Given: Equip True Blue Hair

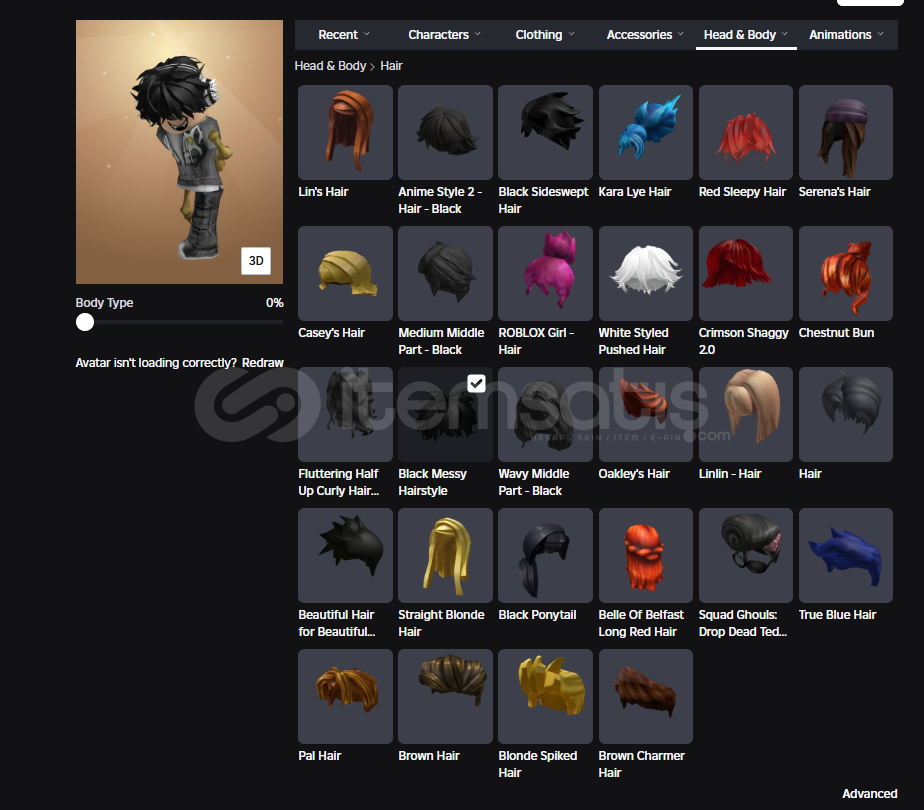Looking at the screenshot, I should (846, 556).
